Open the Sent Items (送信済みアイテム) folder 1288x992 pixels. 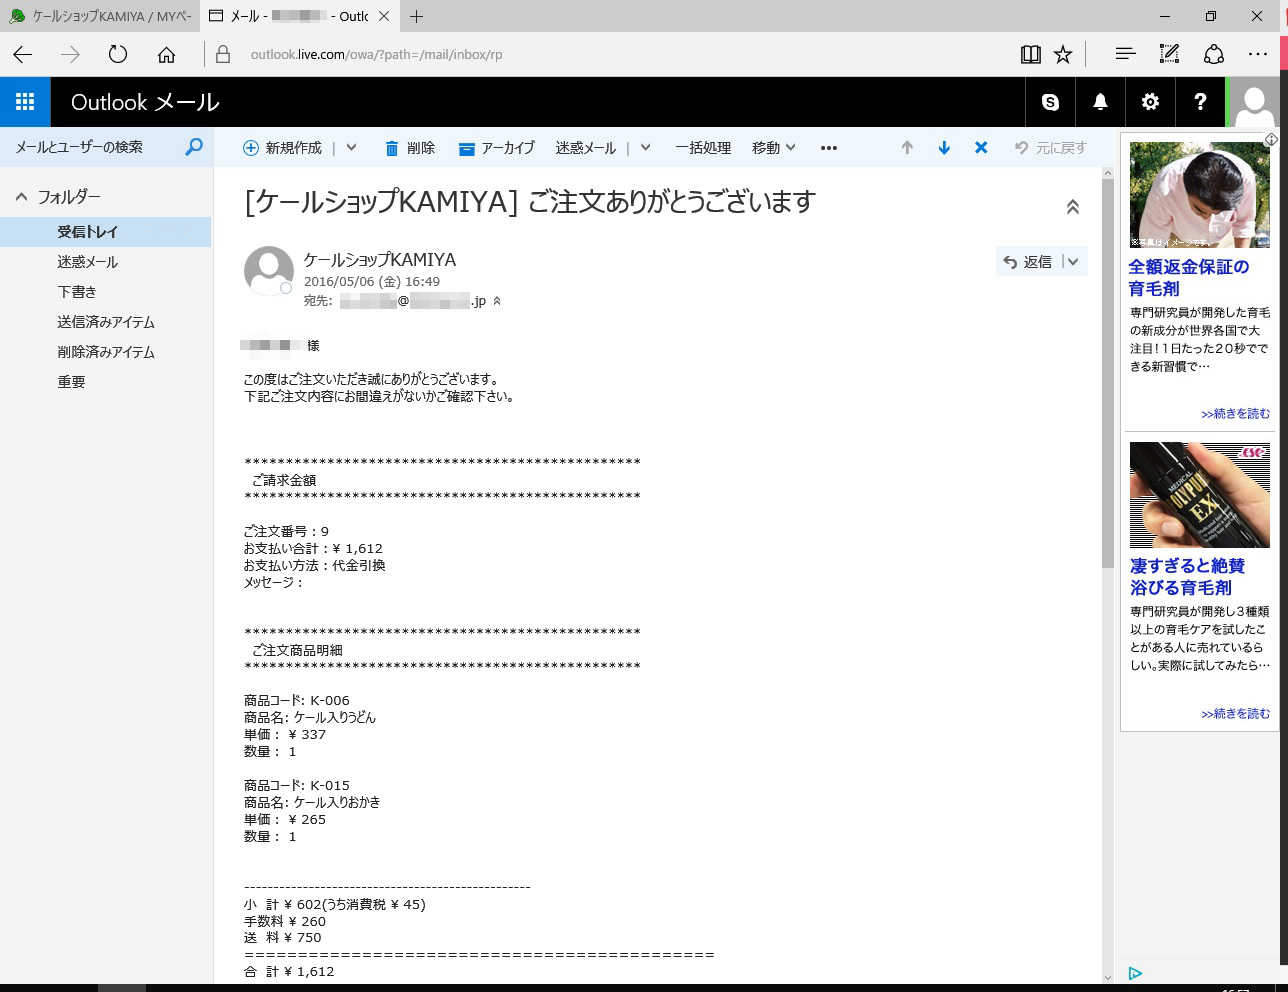pos(106,322)
